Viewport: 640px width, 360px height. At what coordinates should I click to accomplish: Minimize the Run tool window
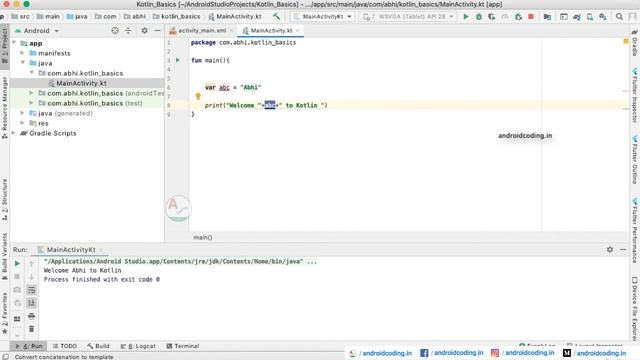click(x=623, y=249)
